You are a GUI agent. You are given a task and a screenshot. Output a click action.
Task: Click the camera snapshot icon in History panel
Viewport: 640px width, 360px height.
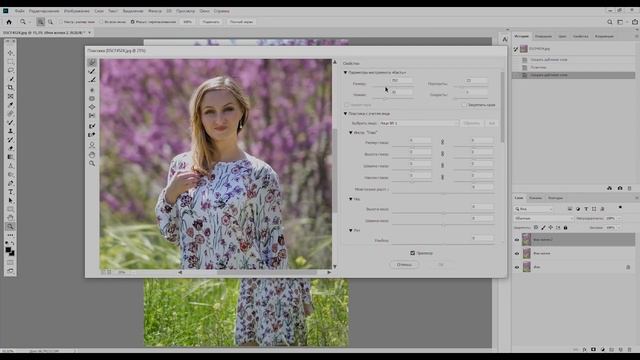click(x=620, y=188)
